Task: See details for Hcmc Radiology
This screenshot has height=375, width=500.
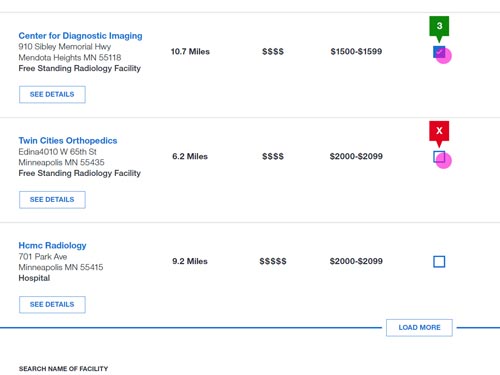Action: tap(52, 305)
